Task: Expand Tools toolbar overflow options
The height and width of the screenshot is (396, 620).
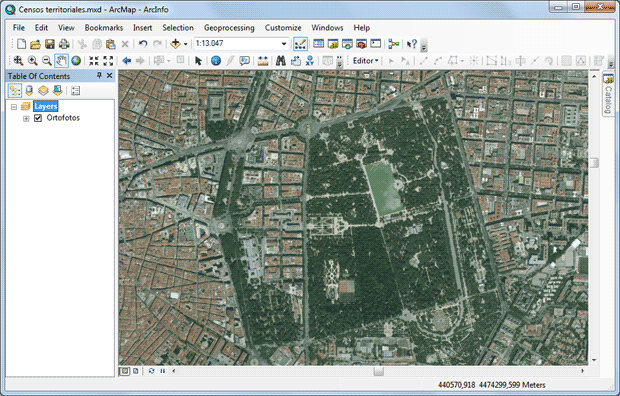Action: pyautogui.click(x=340, y=62)
